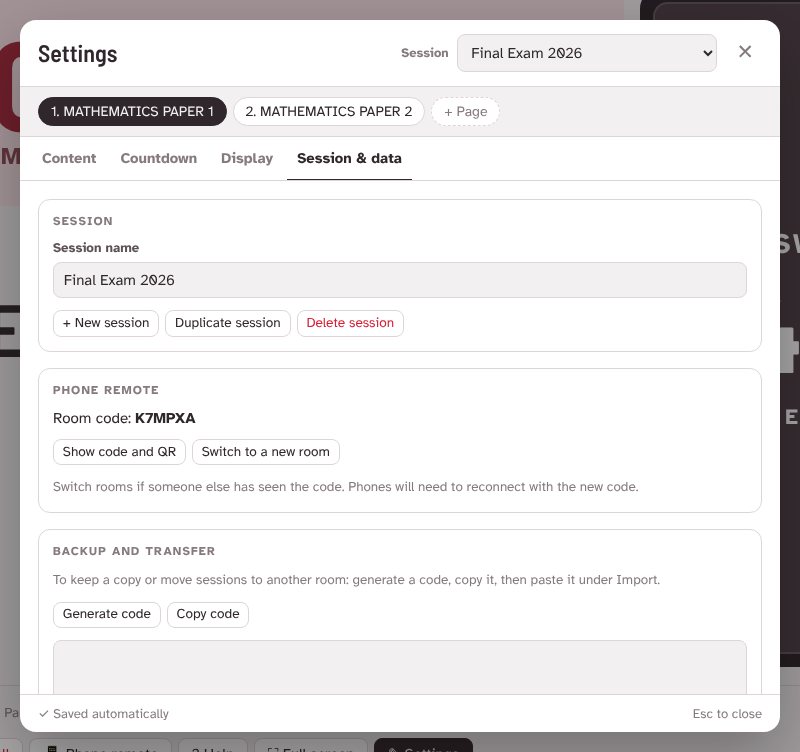Click the Esc to close hint

coord(727,714)
